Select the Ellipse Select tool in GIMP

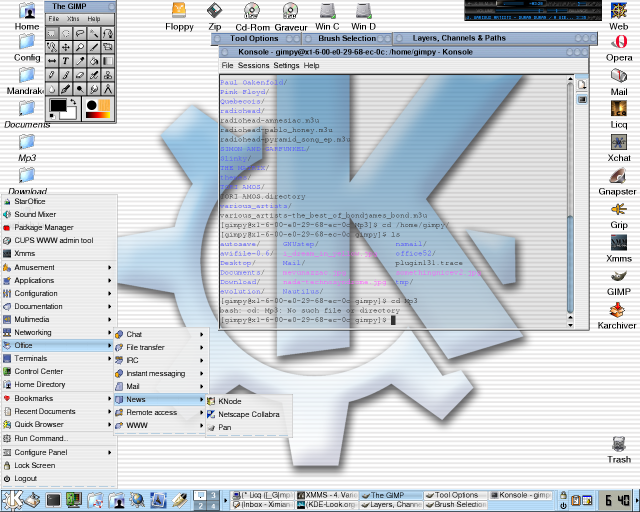point(66,33)
